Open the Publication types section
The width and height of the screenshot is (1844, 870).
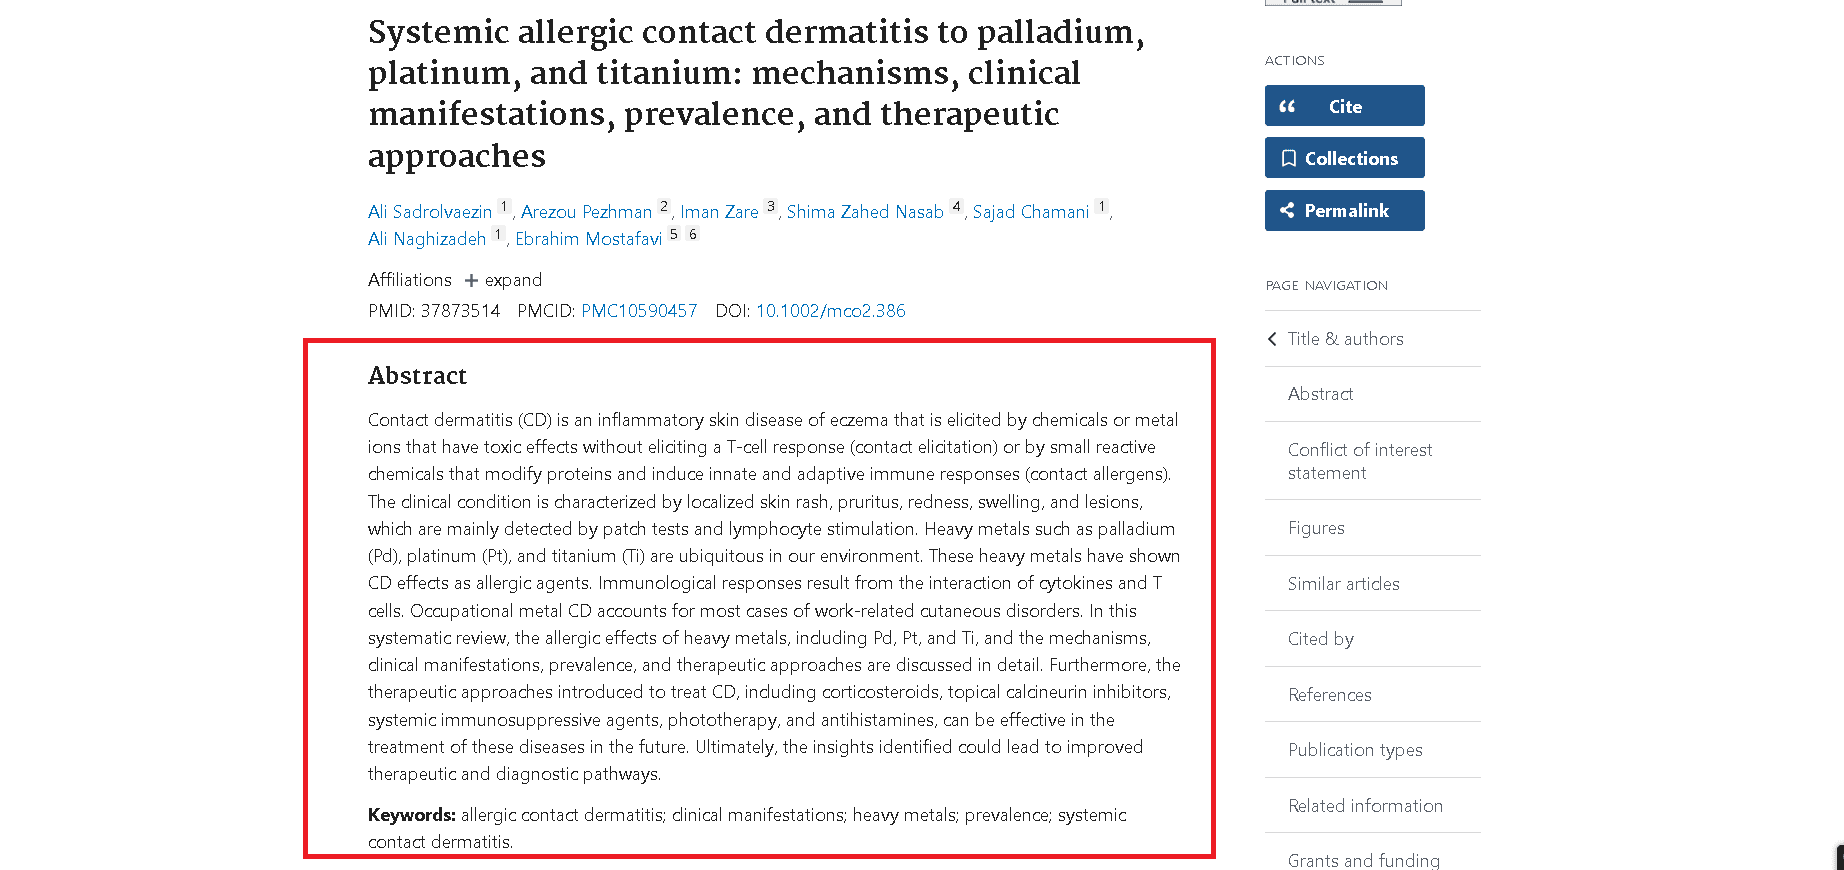(x=1355, y=750)
